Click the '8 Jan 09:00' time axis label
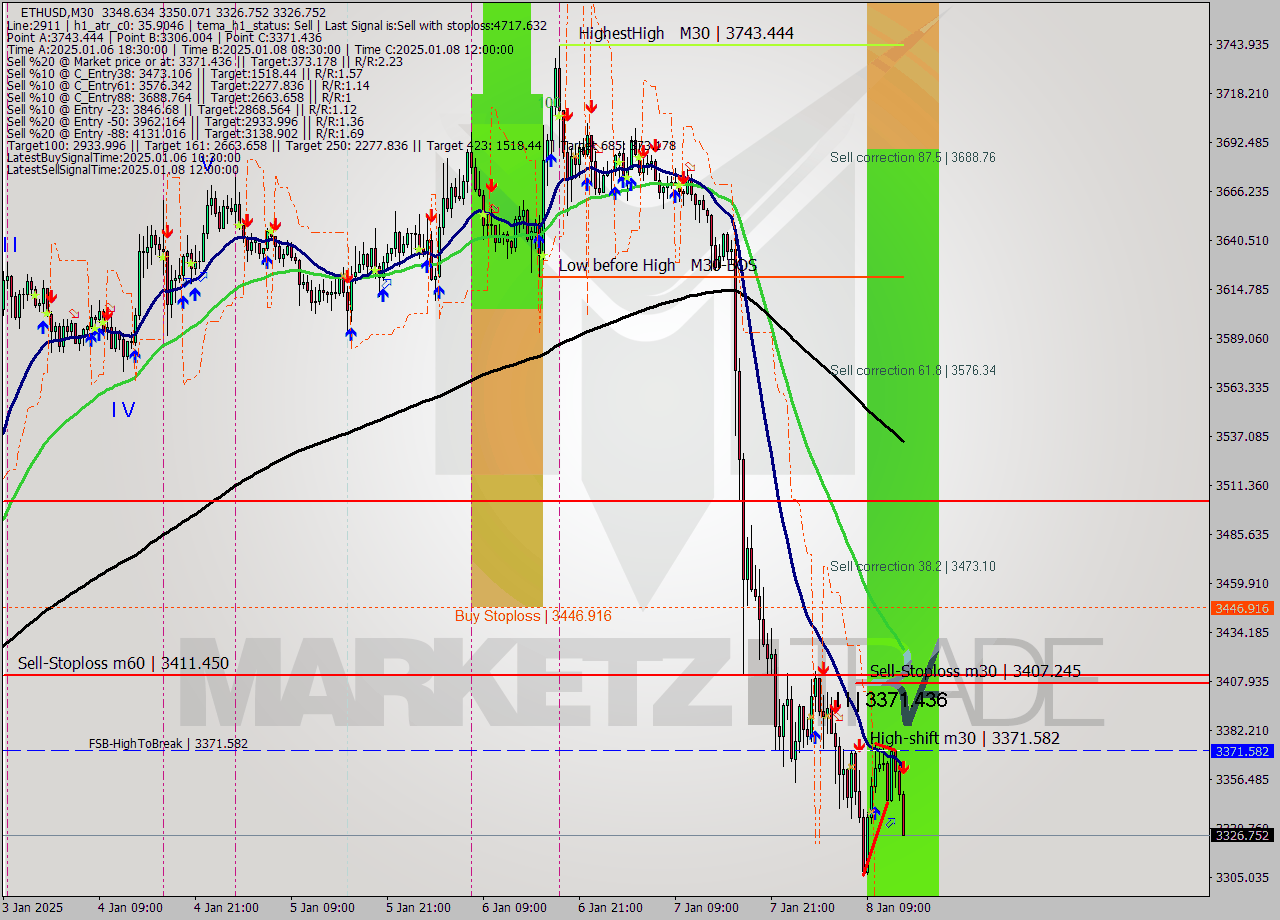 [898, 908]
